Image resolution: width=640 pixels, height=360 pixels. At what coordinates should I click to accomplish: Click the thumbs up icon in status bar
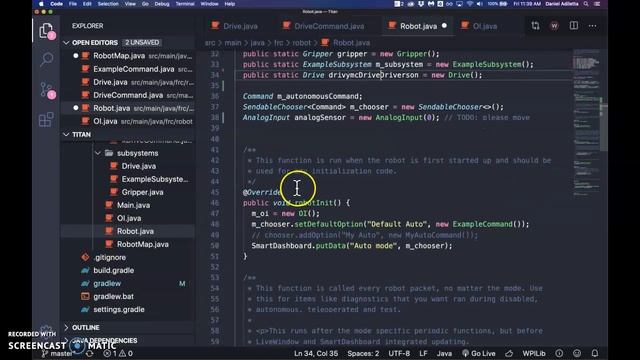click(509, 353)
